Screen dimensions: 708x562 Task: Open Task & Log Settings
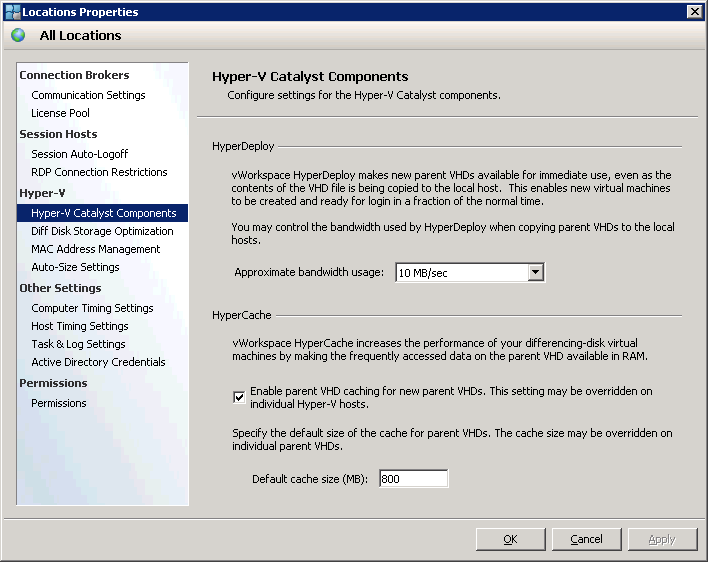(x=78, y=344)
